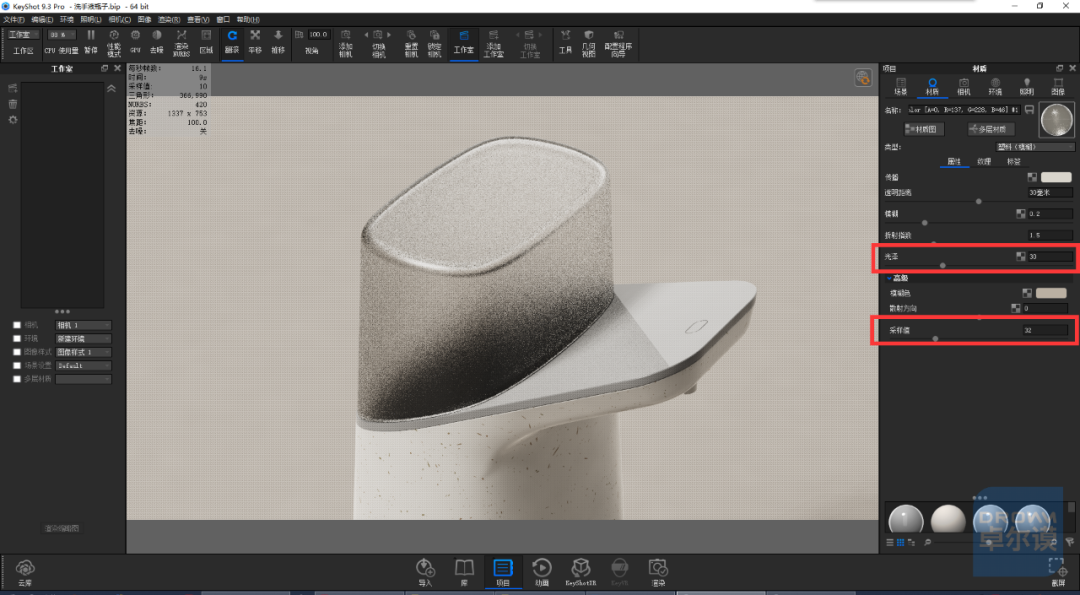1080x595 pixels.
Task: Enable the 相机 checkbox in studio panel
Action: (x=17, y=325)
